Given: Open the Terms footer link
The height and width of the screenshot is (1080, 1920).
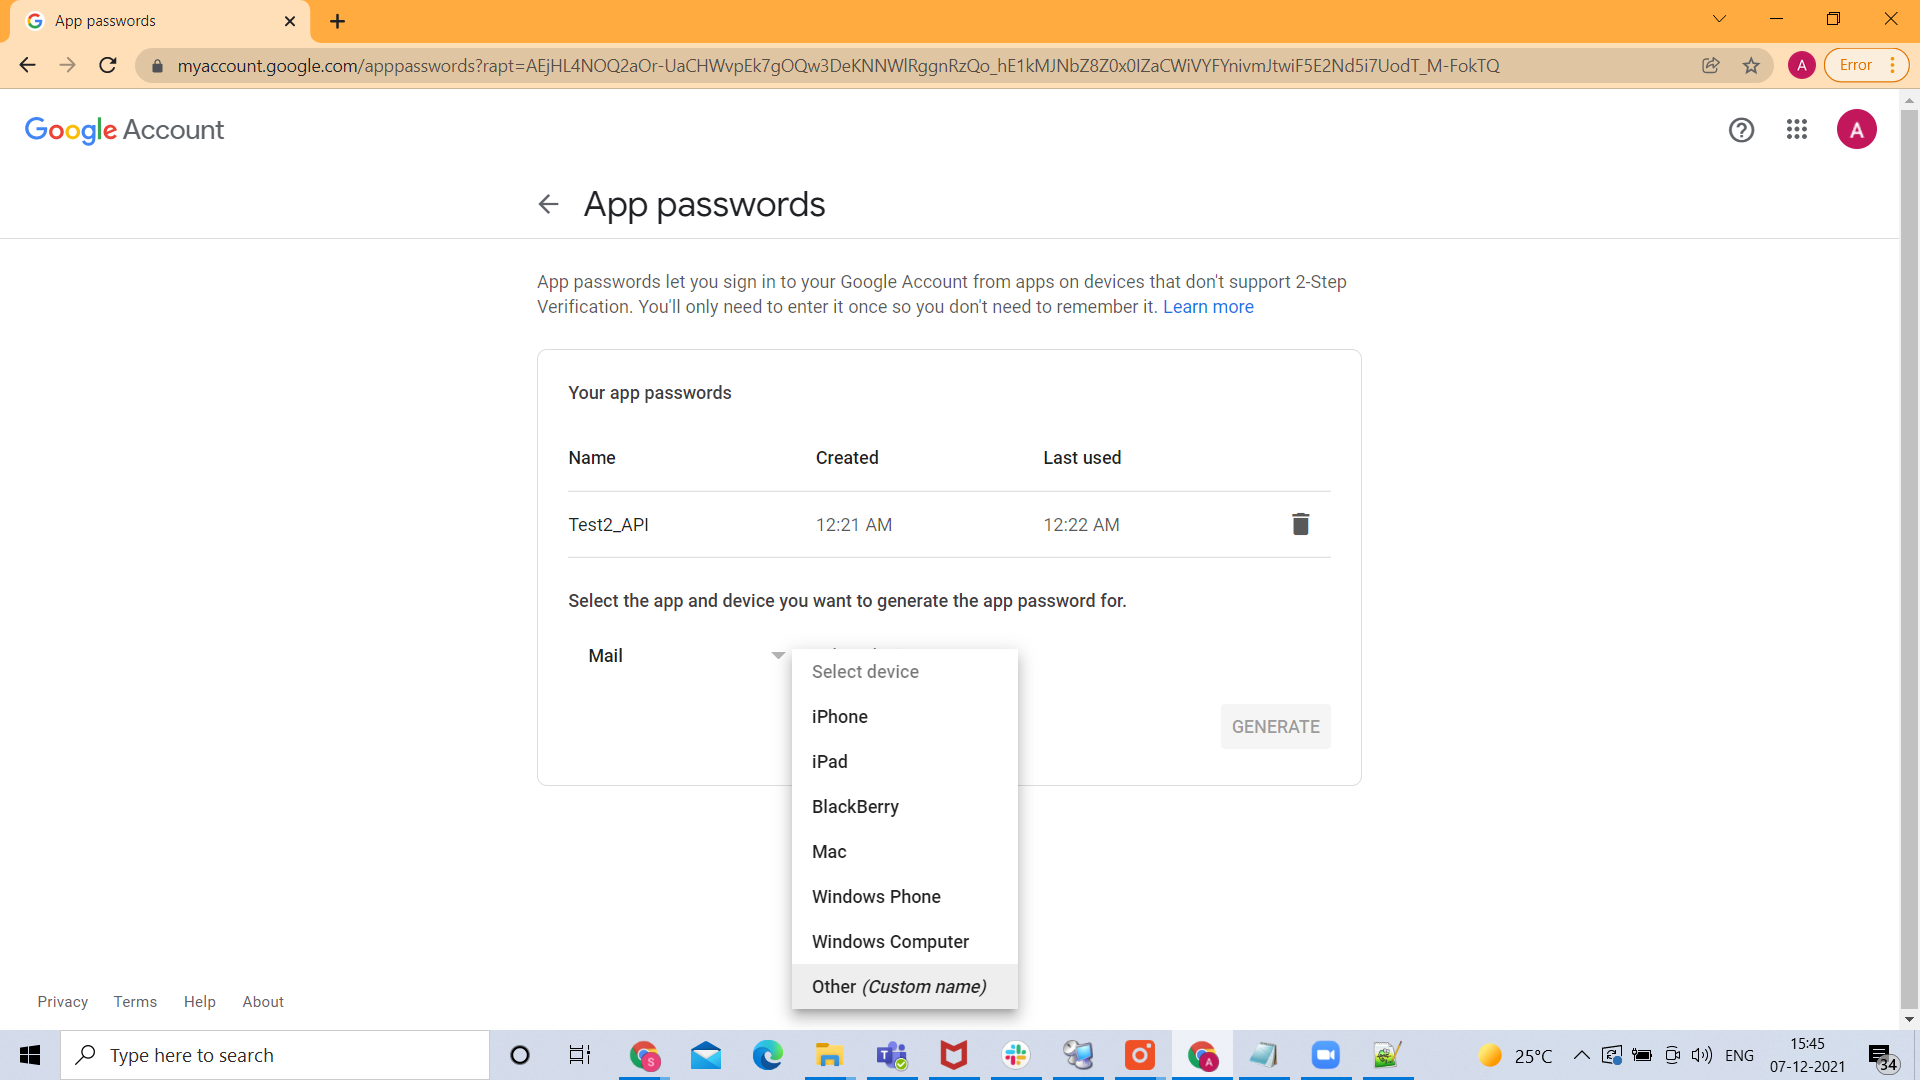Looking at the screenshot, I should click(x=135, y=1002).
